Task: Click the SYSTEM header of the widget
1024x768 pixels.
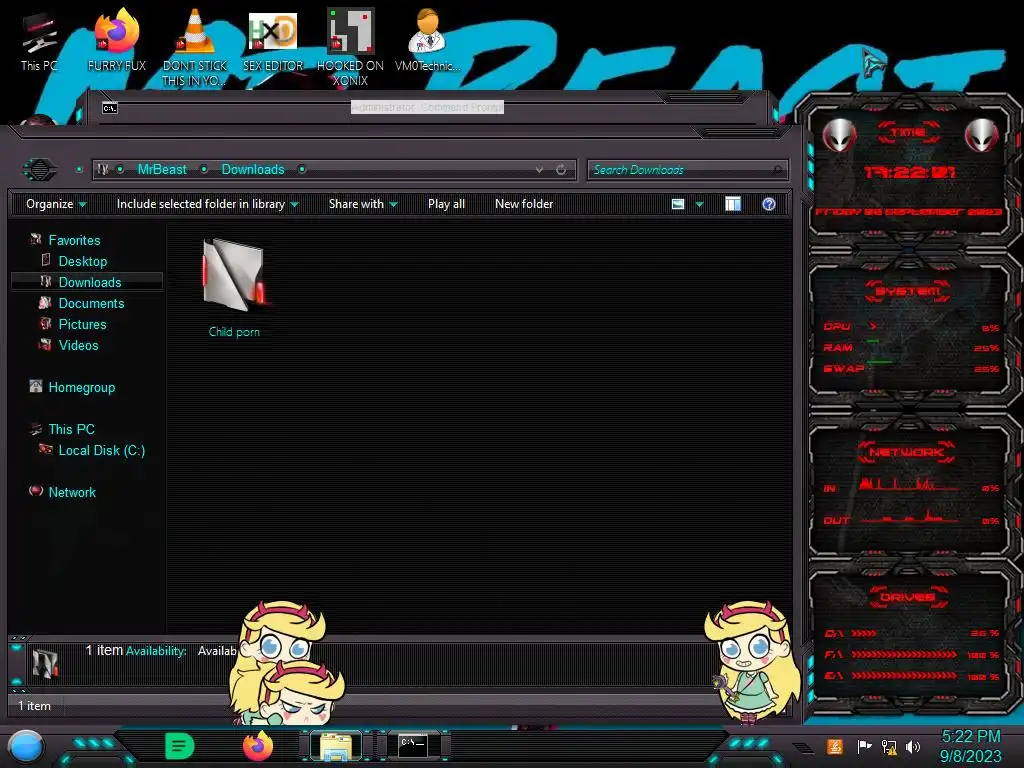Action: pos(908,291)
